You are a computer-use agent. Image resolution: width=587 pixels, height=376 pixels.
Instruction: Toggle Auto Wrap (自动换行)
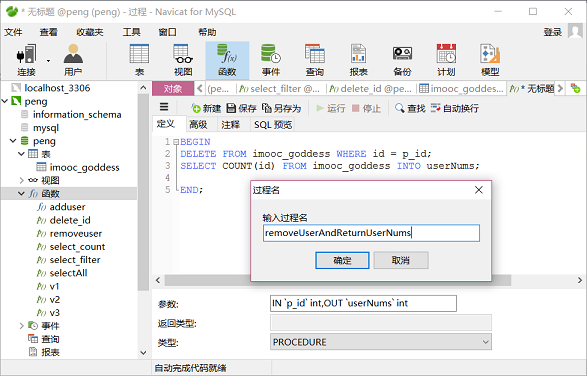(454, 108)
